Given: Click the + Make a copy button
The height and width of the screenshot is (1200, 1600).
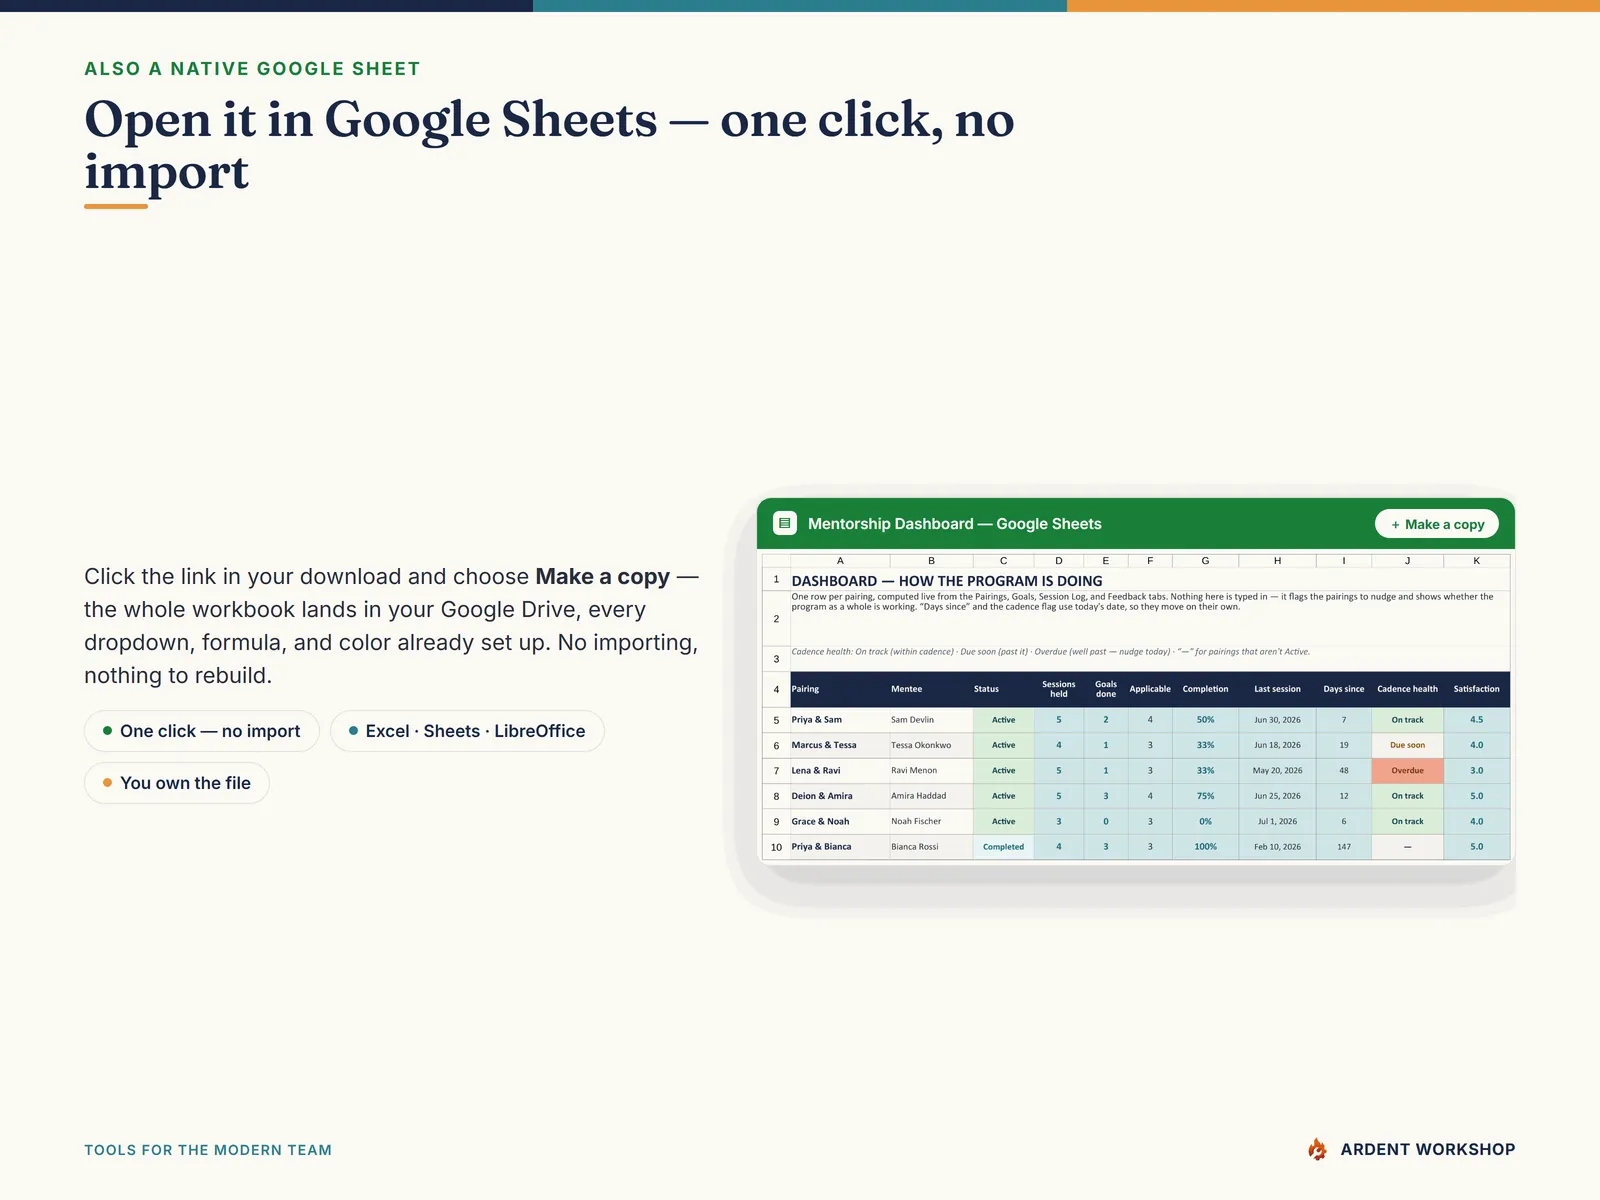Looking at the screenshot, I should click(x=1437, y=524).
